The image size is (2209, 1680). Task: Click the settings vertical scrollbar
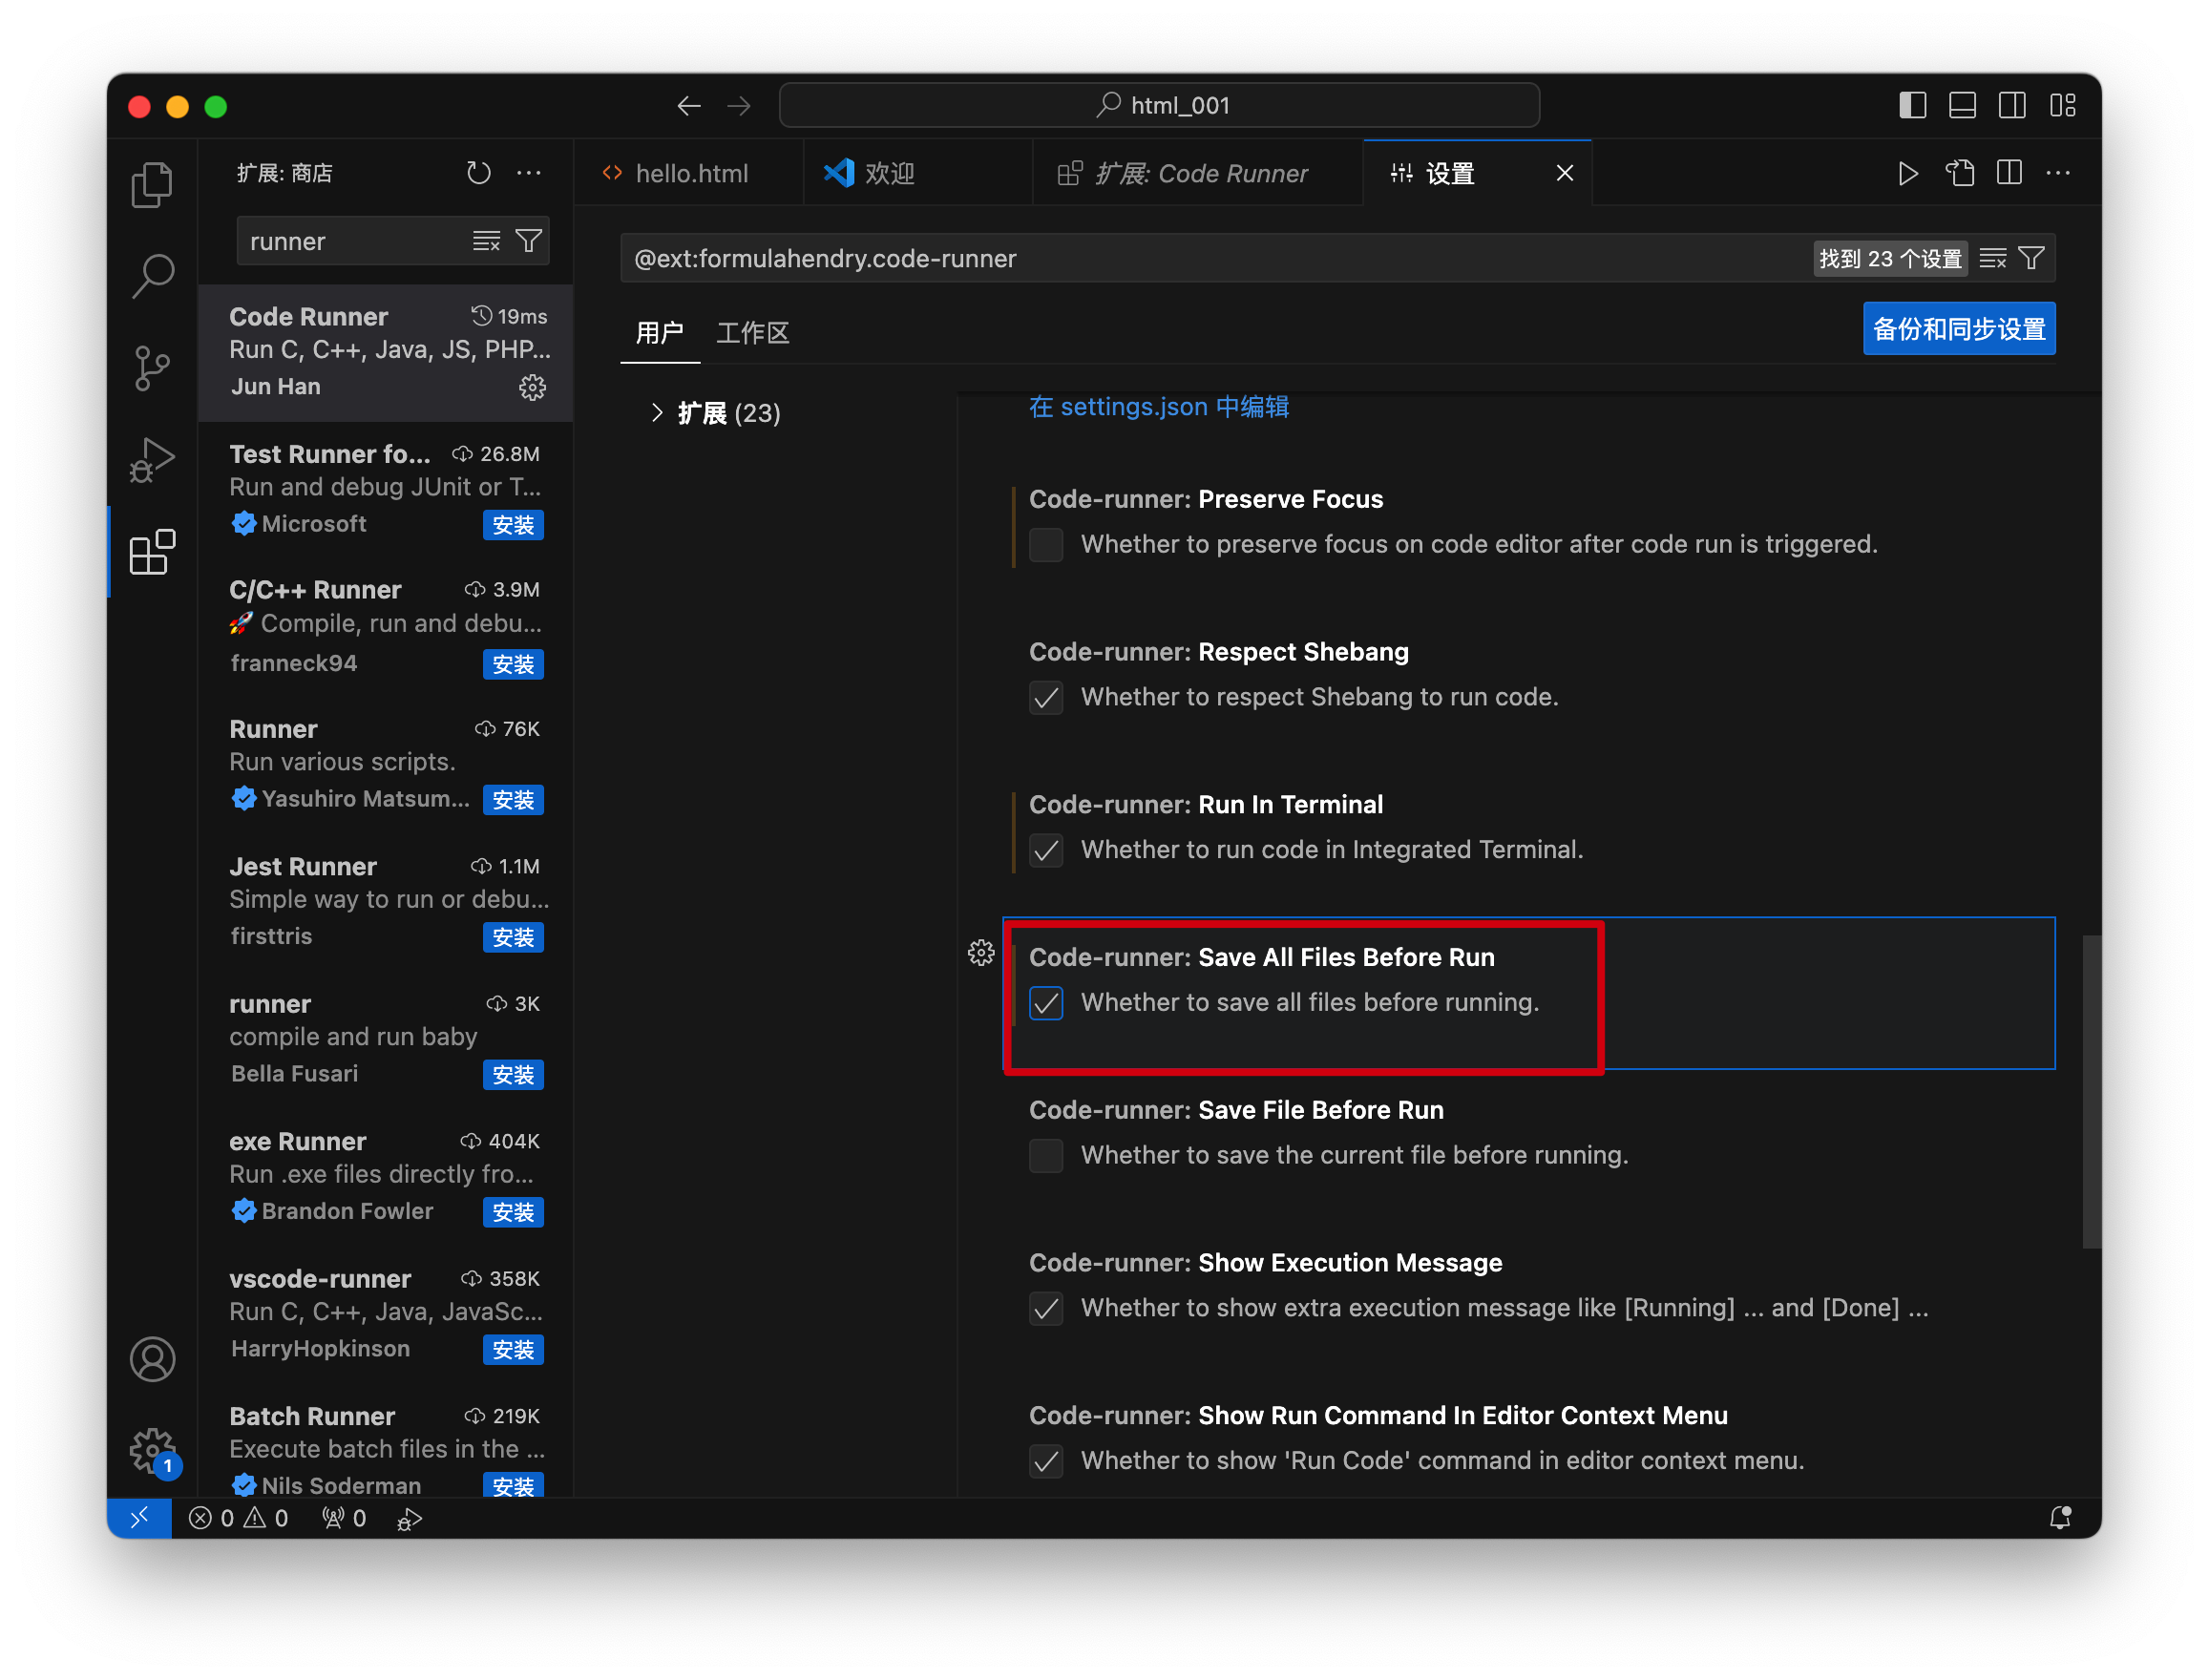(x=2090, y=1091)
